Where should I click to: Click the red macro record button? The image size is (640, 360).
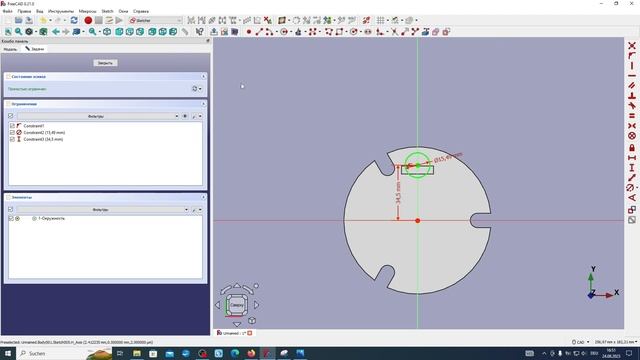click(88, 20)
